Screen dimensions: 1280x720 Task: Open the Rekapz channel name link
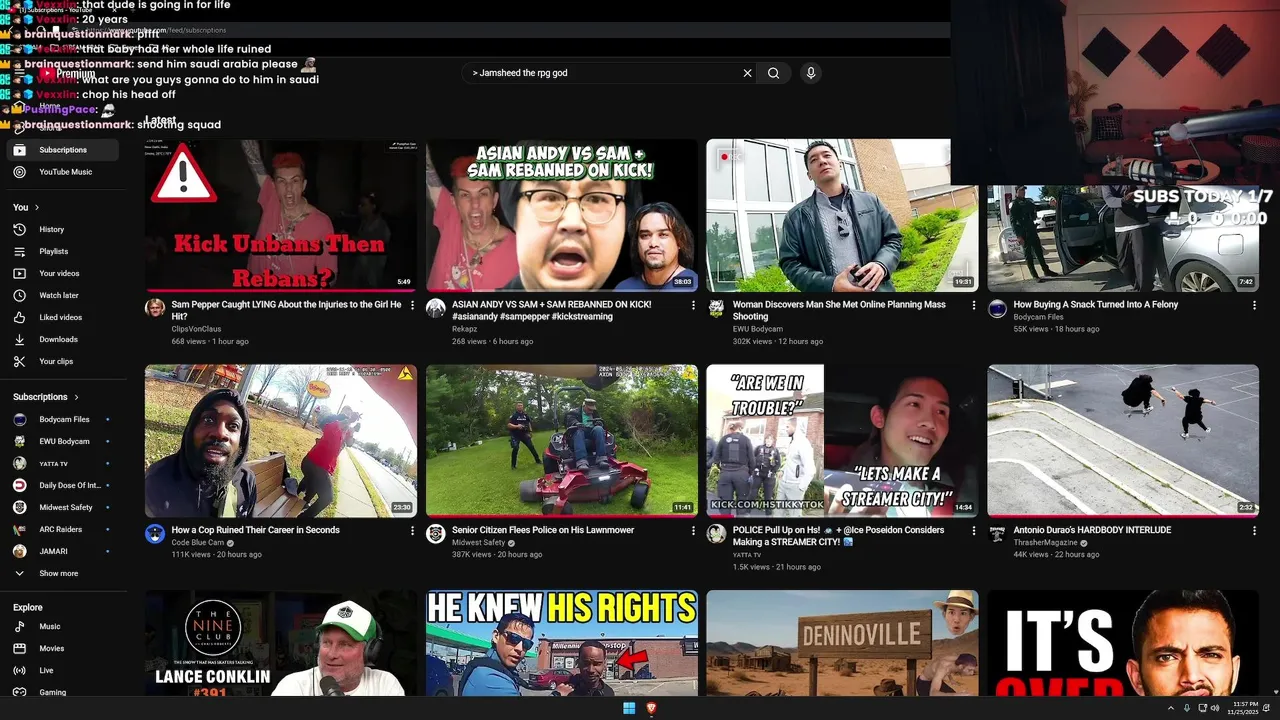(x=465, y=329)
